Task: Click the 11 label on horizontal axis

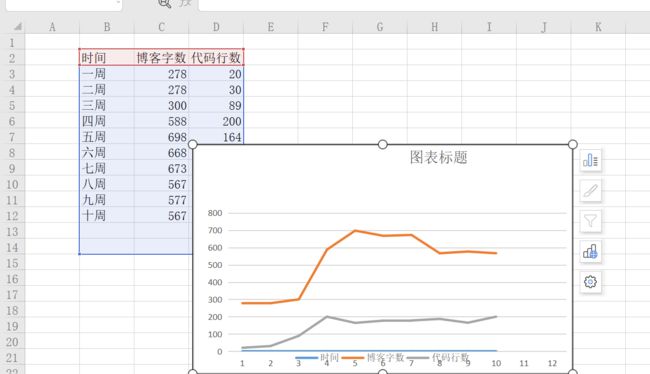Action: [524, 363]
